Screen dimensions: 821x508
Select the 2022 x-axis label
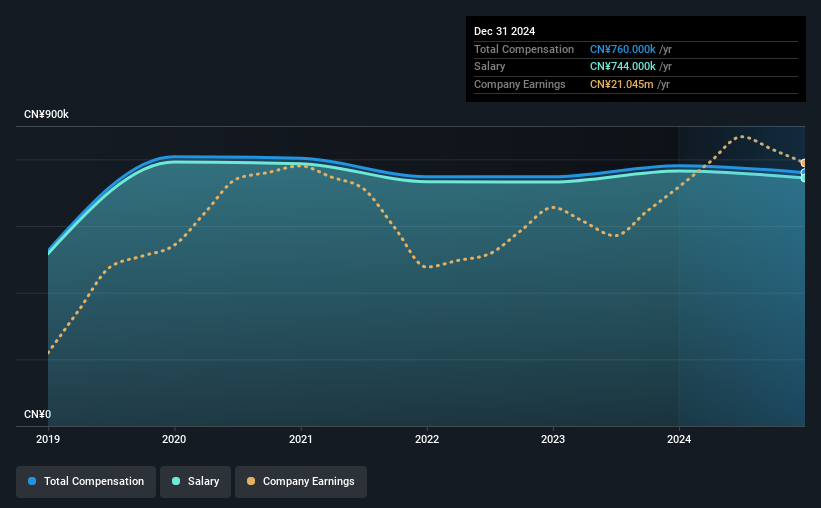click(x=427, y=439)
